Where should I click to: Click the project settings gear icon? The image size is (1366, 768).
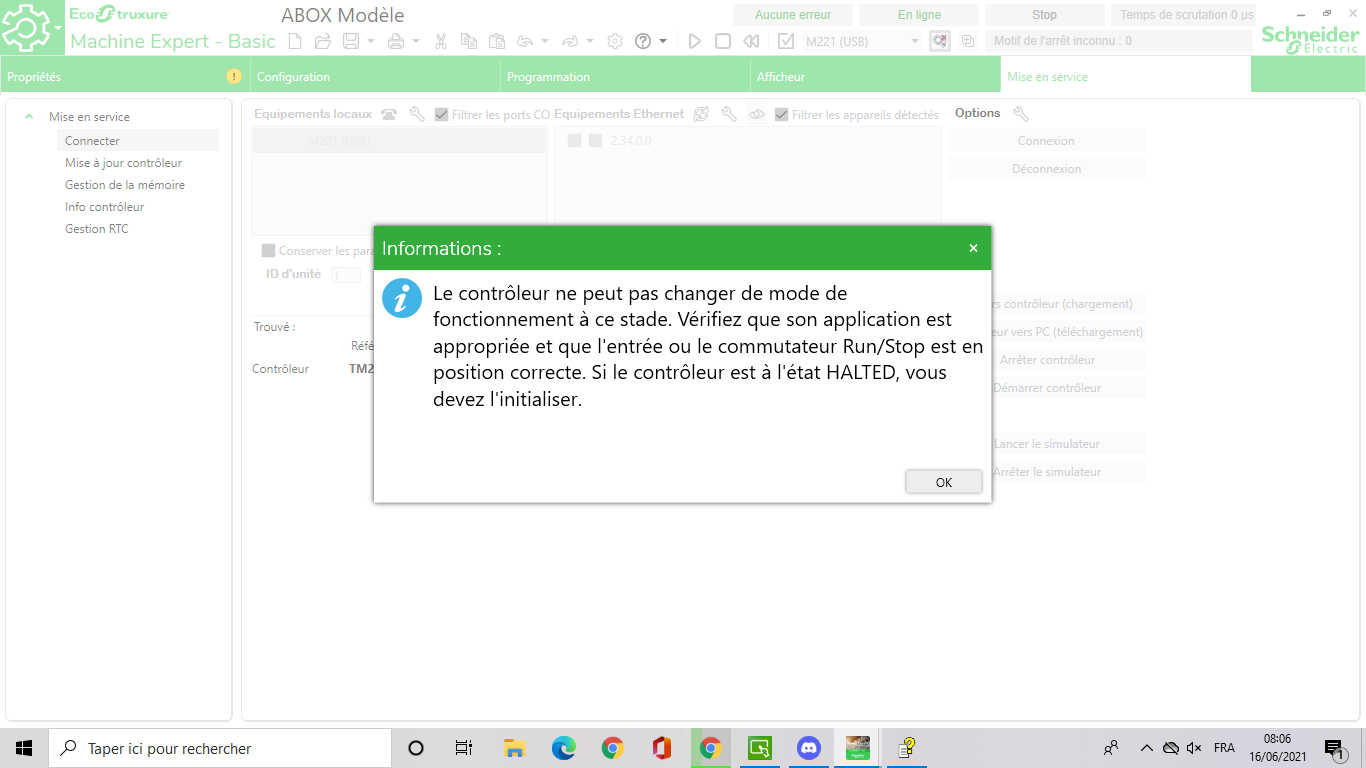coord(615,41)
